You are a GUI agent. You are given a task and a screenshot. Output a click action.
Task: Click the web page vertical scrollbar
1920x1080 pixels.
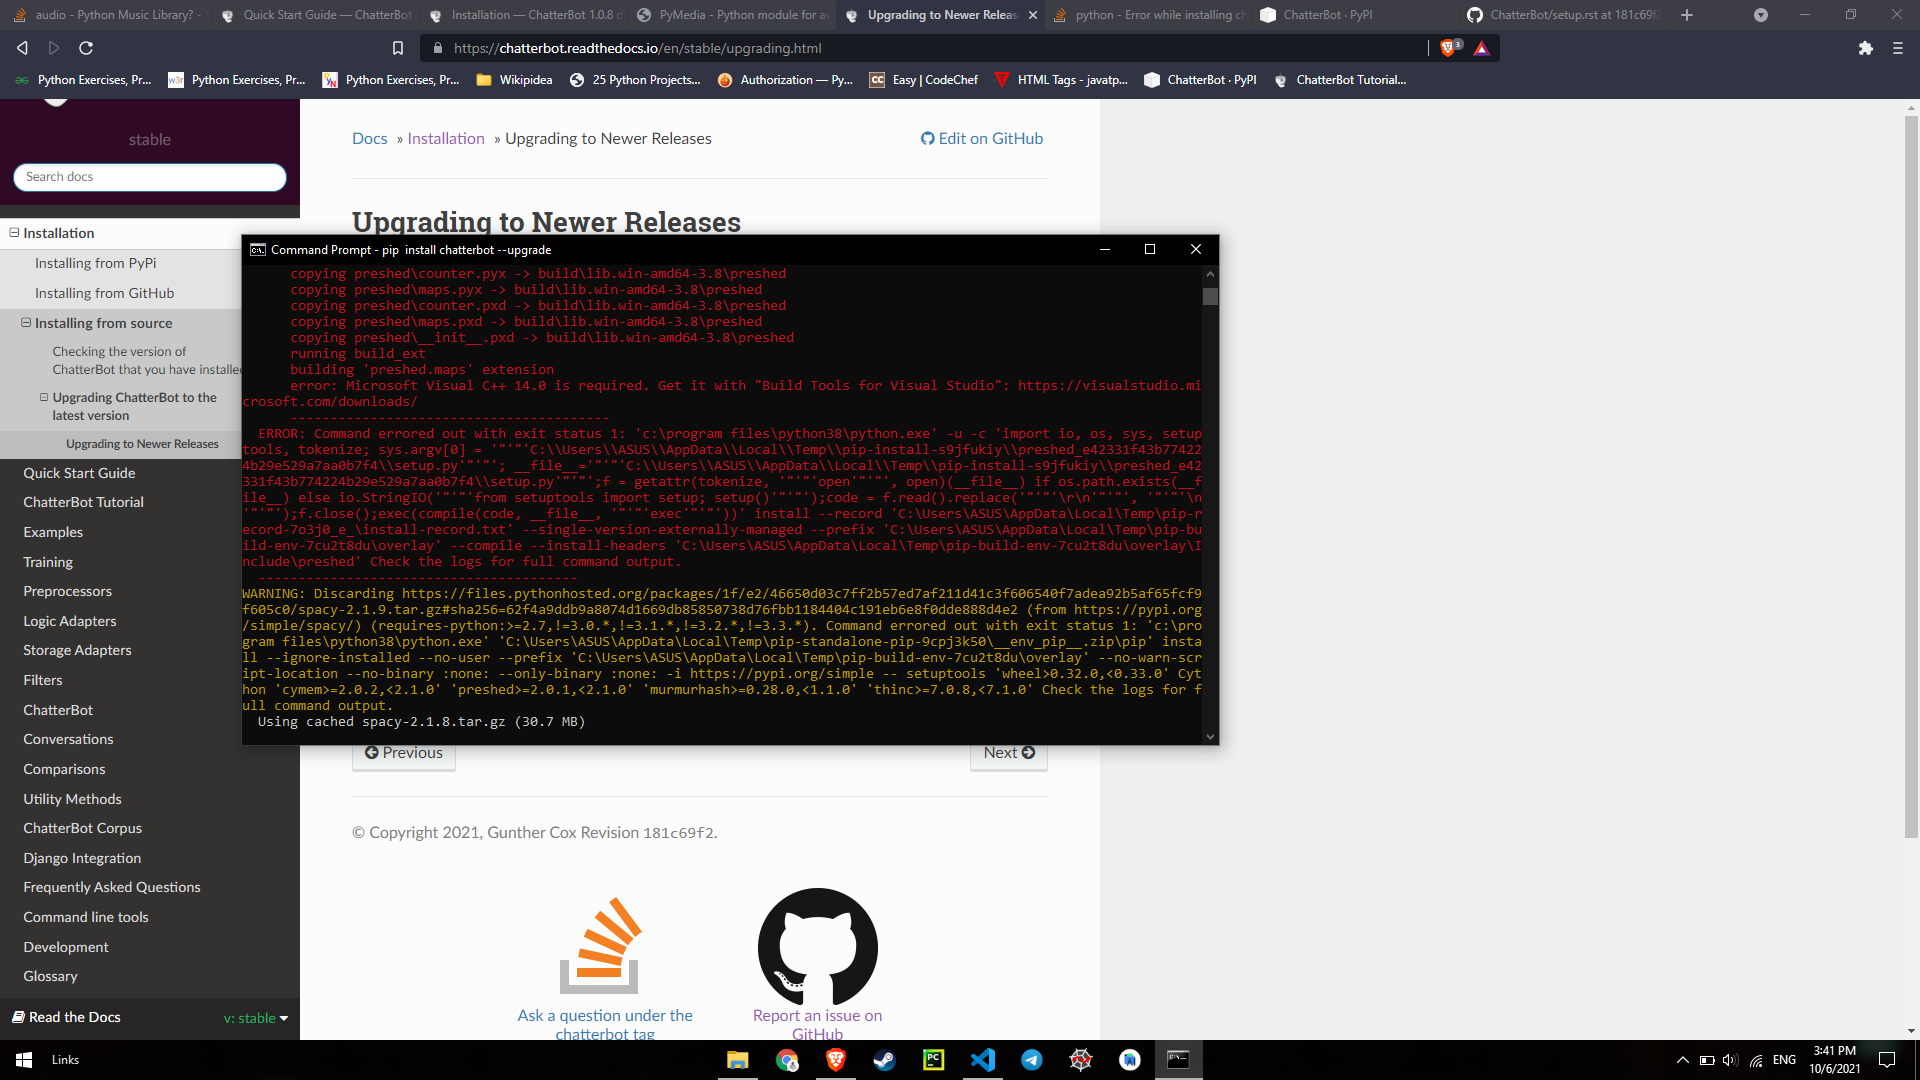pyautogui.click(x=1911, y=475)
